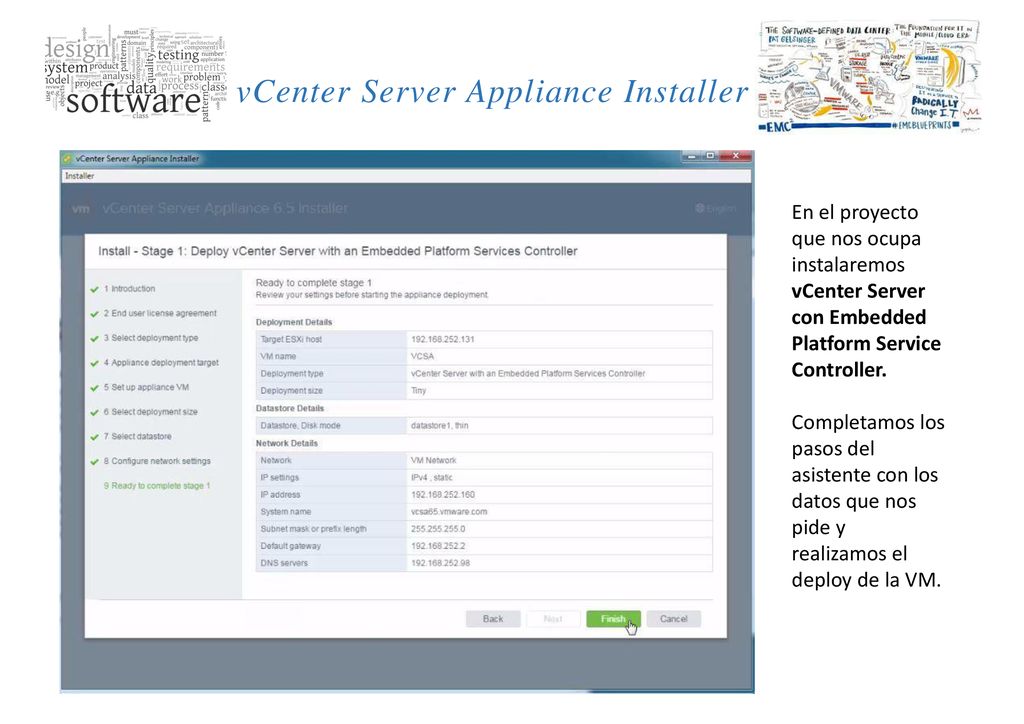The image size is (1024, 724).
Task: Click the "Deployment Details" section heading
Action: 294,323
